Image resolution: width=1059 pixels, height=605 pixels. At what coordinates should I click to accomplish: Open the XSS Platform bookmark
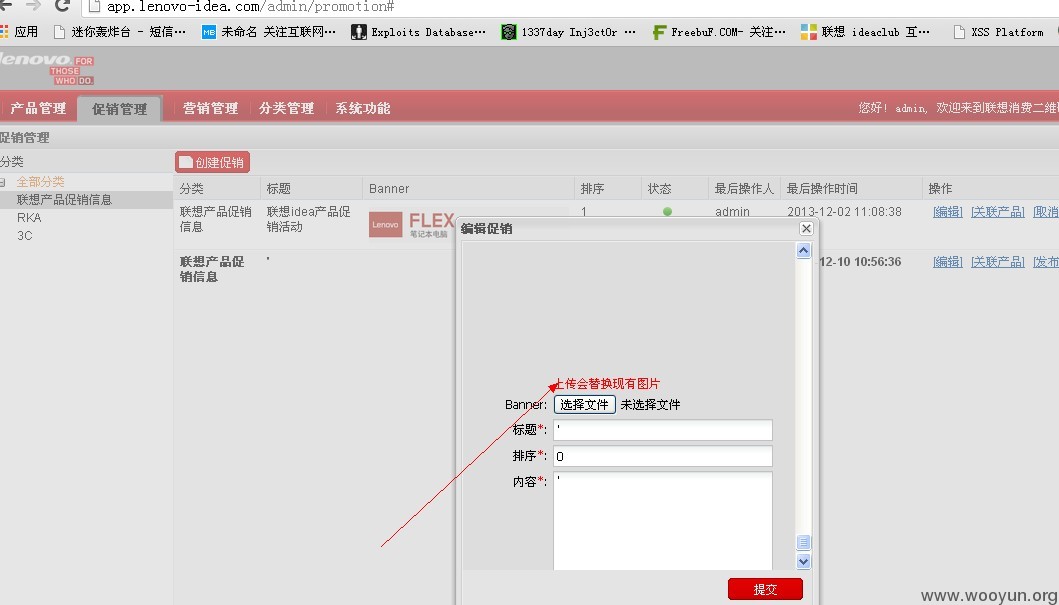click(998, 32)
